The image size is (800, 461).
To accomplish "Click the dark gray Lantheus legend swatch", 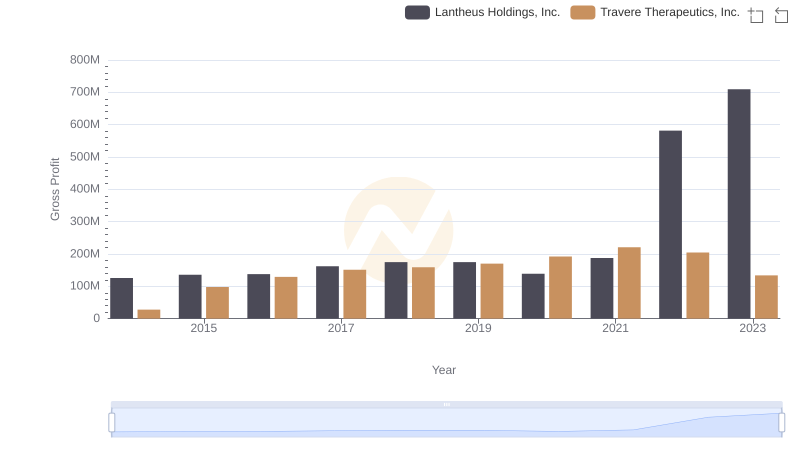I will click(418, 12).
